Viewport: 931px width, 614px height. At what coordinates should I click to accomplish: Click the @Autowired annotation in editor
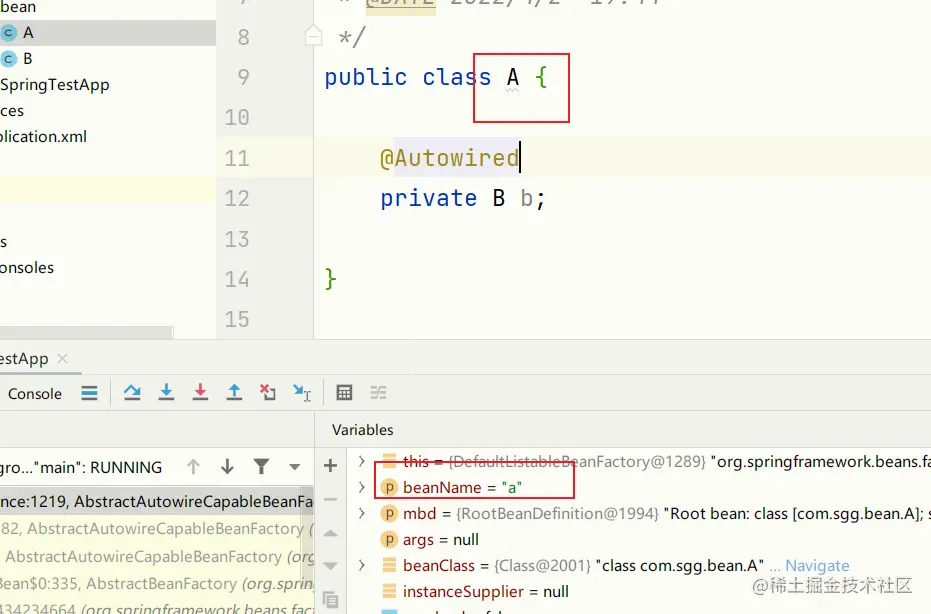coord(449,158)
